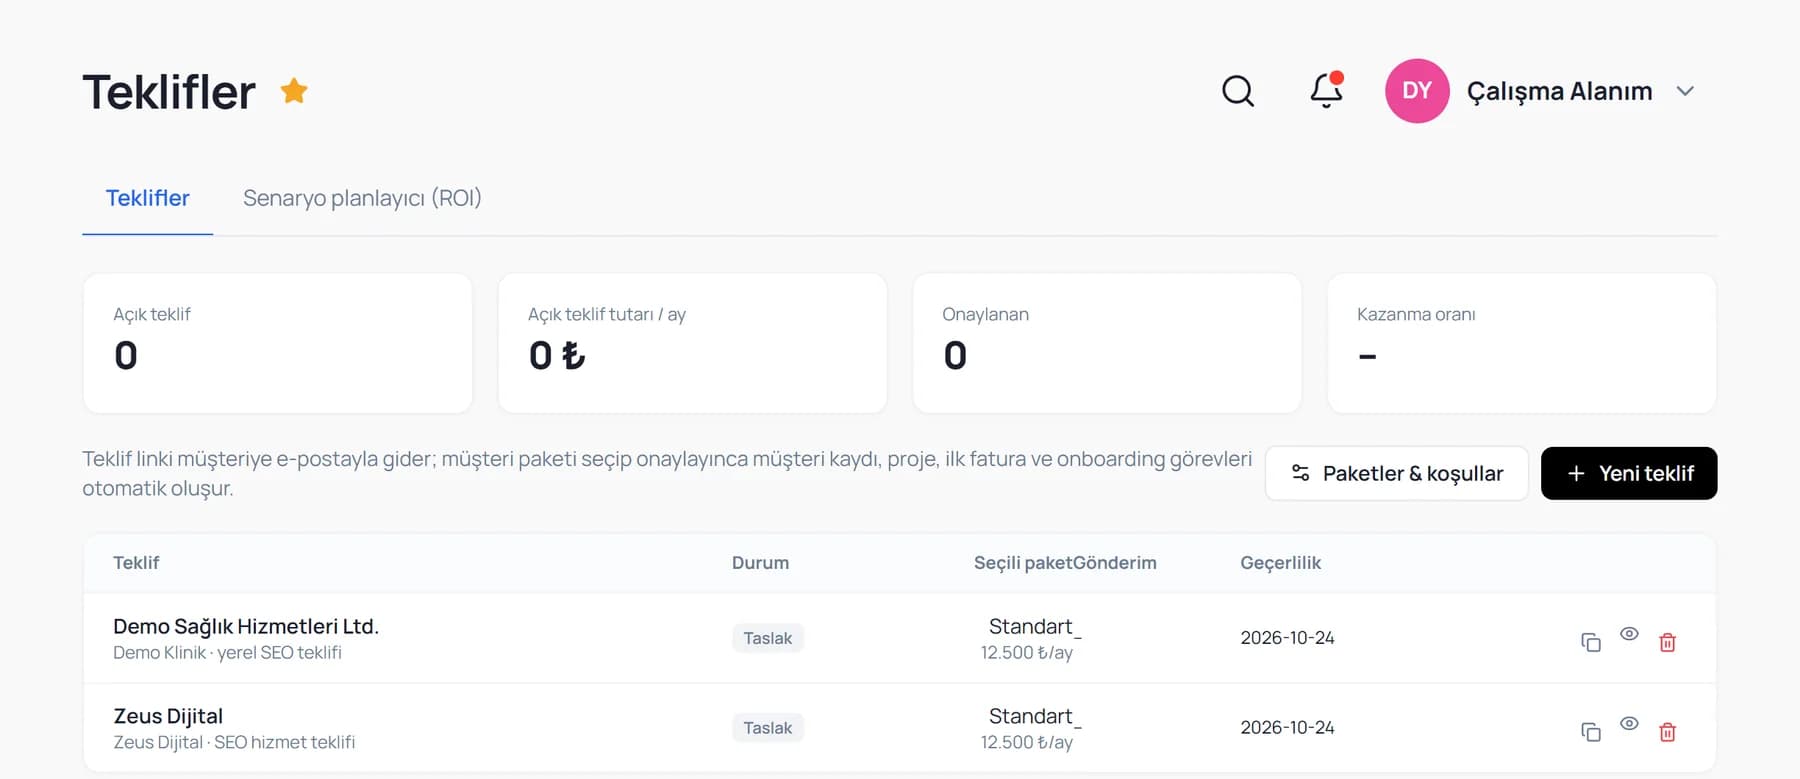Click the Teklifler page heading
1800x779 pixels.
coord(169,92)
